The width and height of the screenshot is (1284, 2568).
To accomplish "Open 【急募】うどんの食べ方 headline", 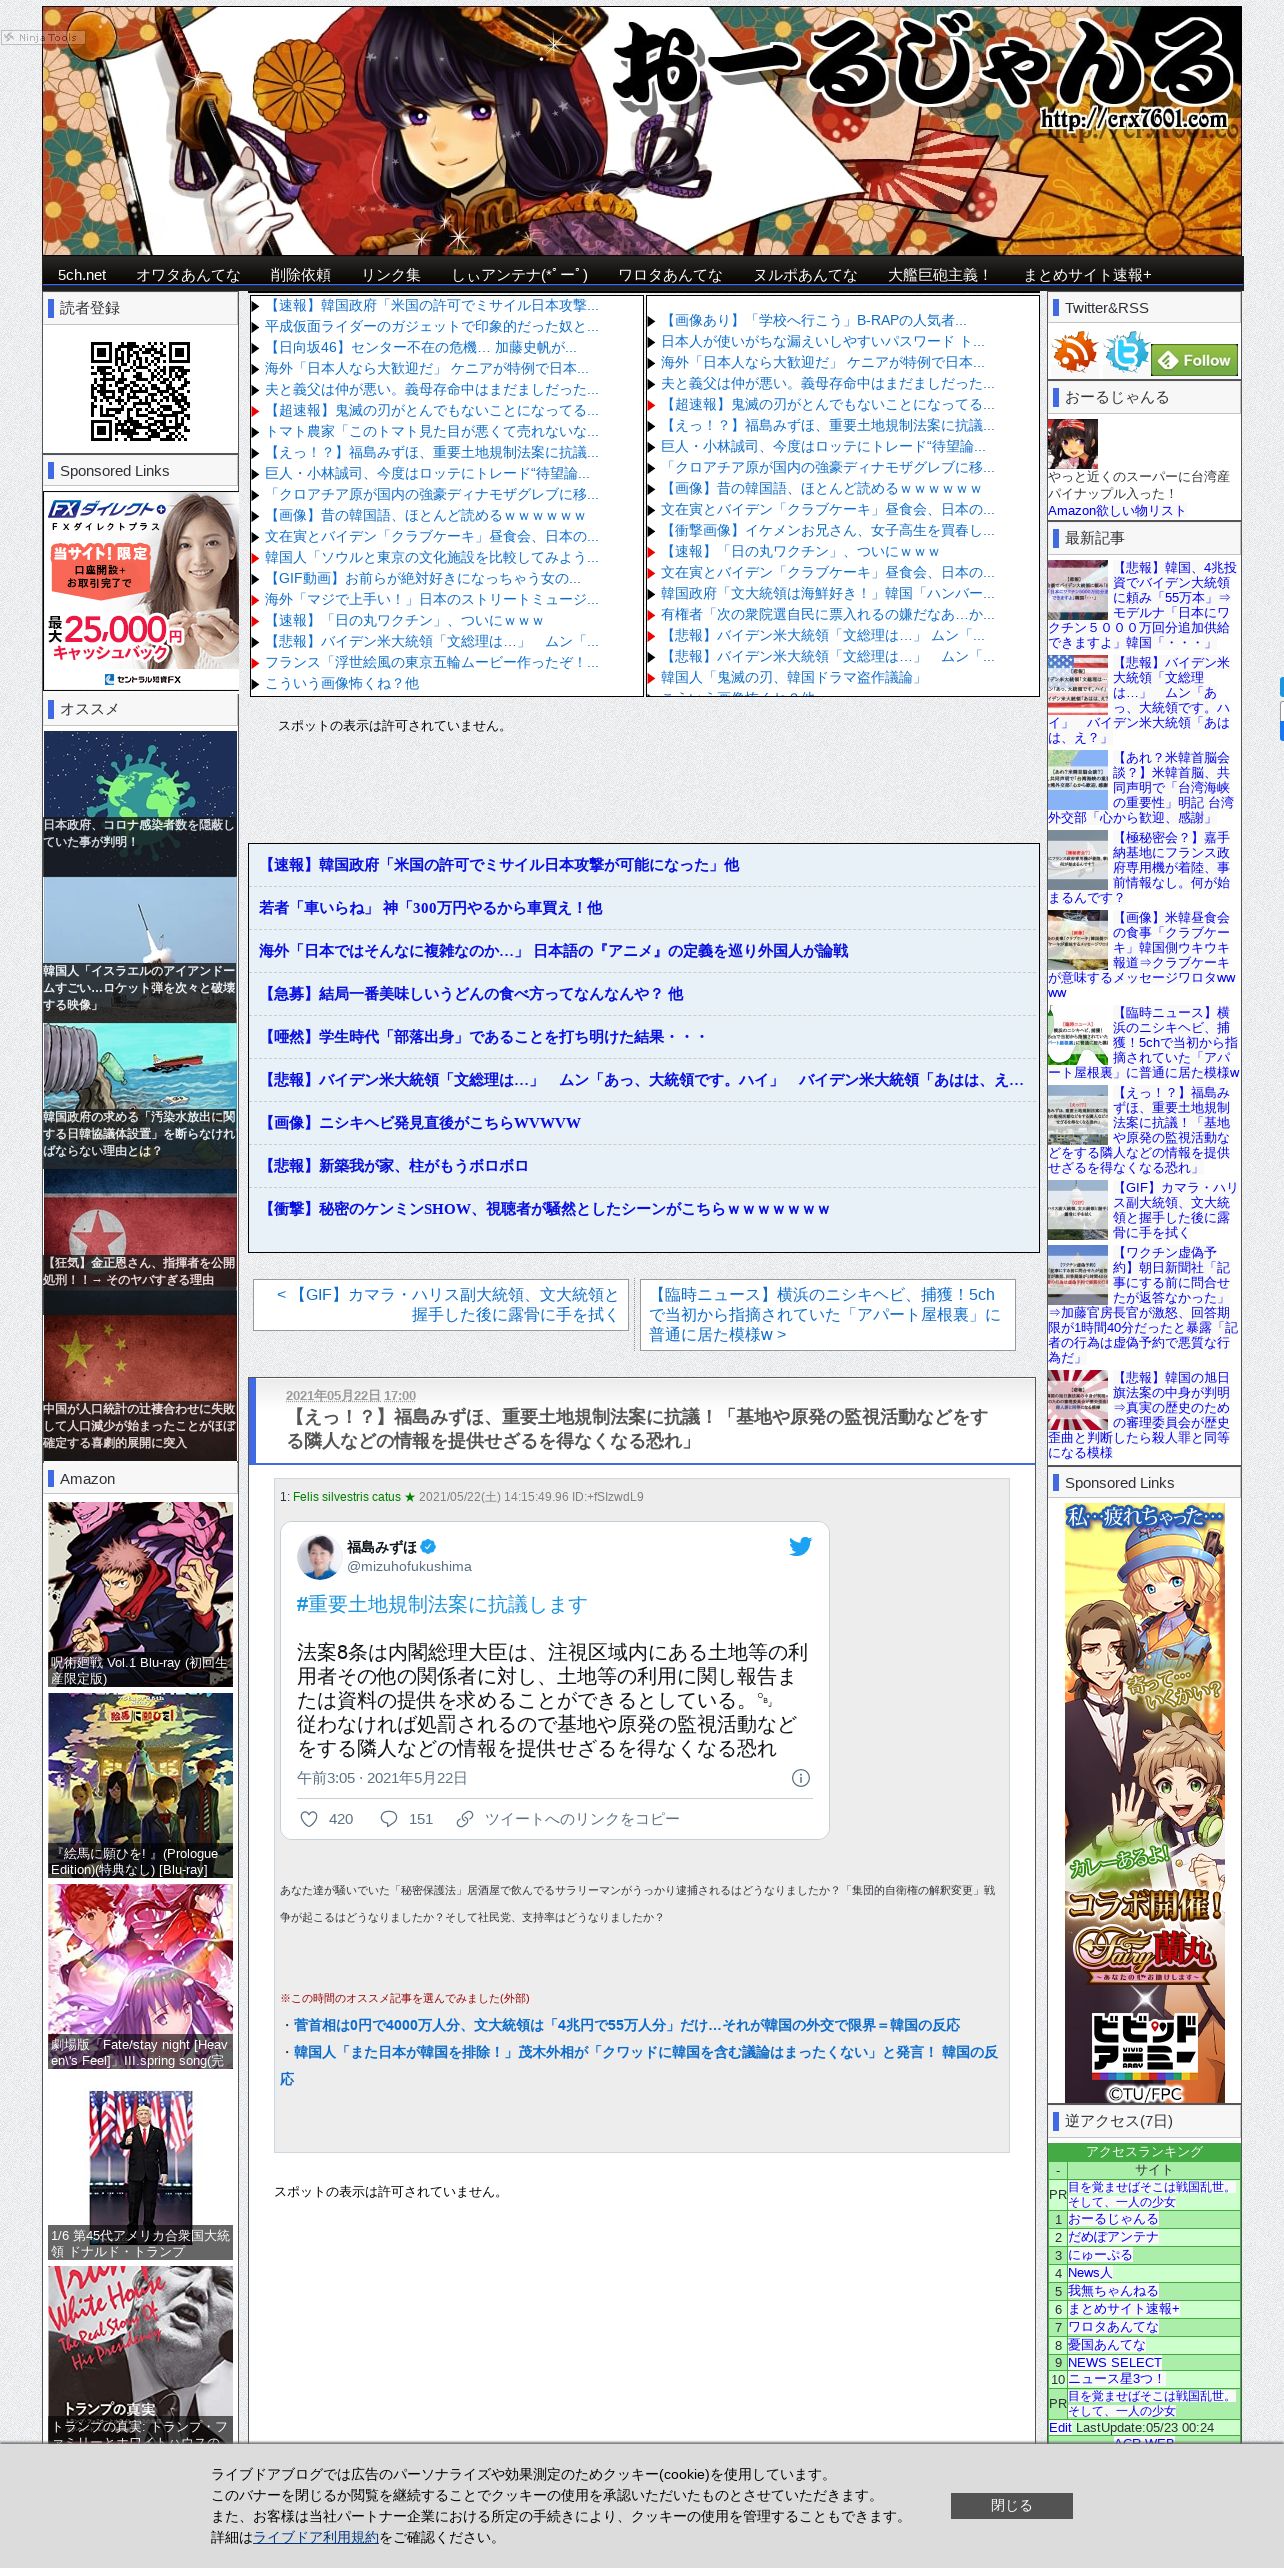I will (x=471, y=994).
